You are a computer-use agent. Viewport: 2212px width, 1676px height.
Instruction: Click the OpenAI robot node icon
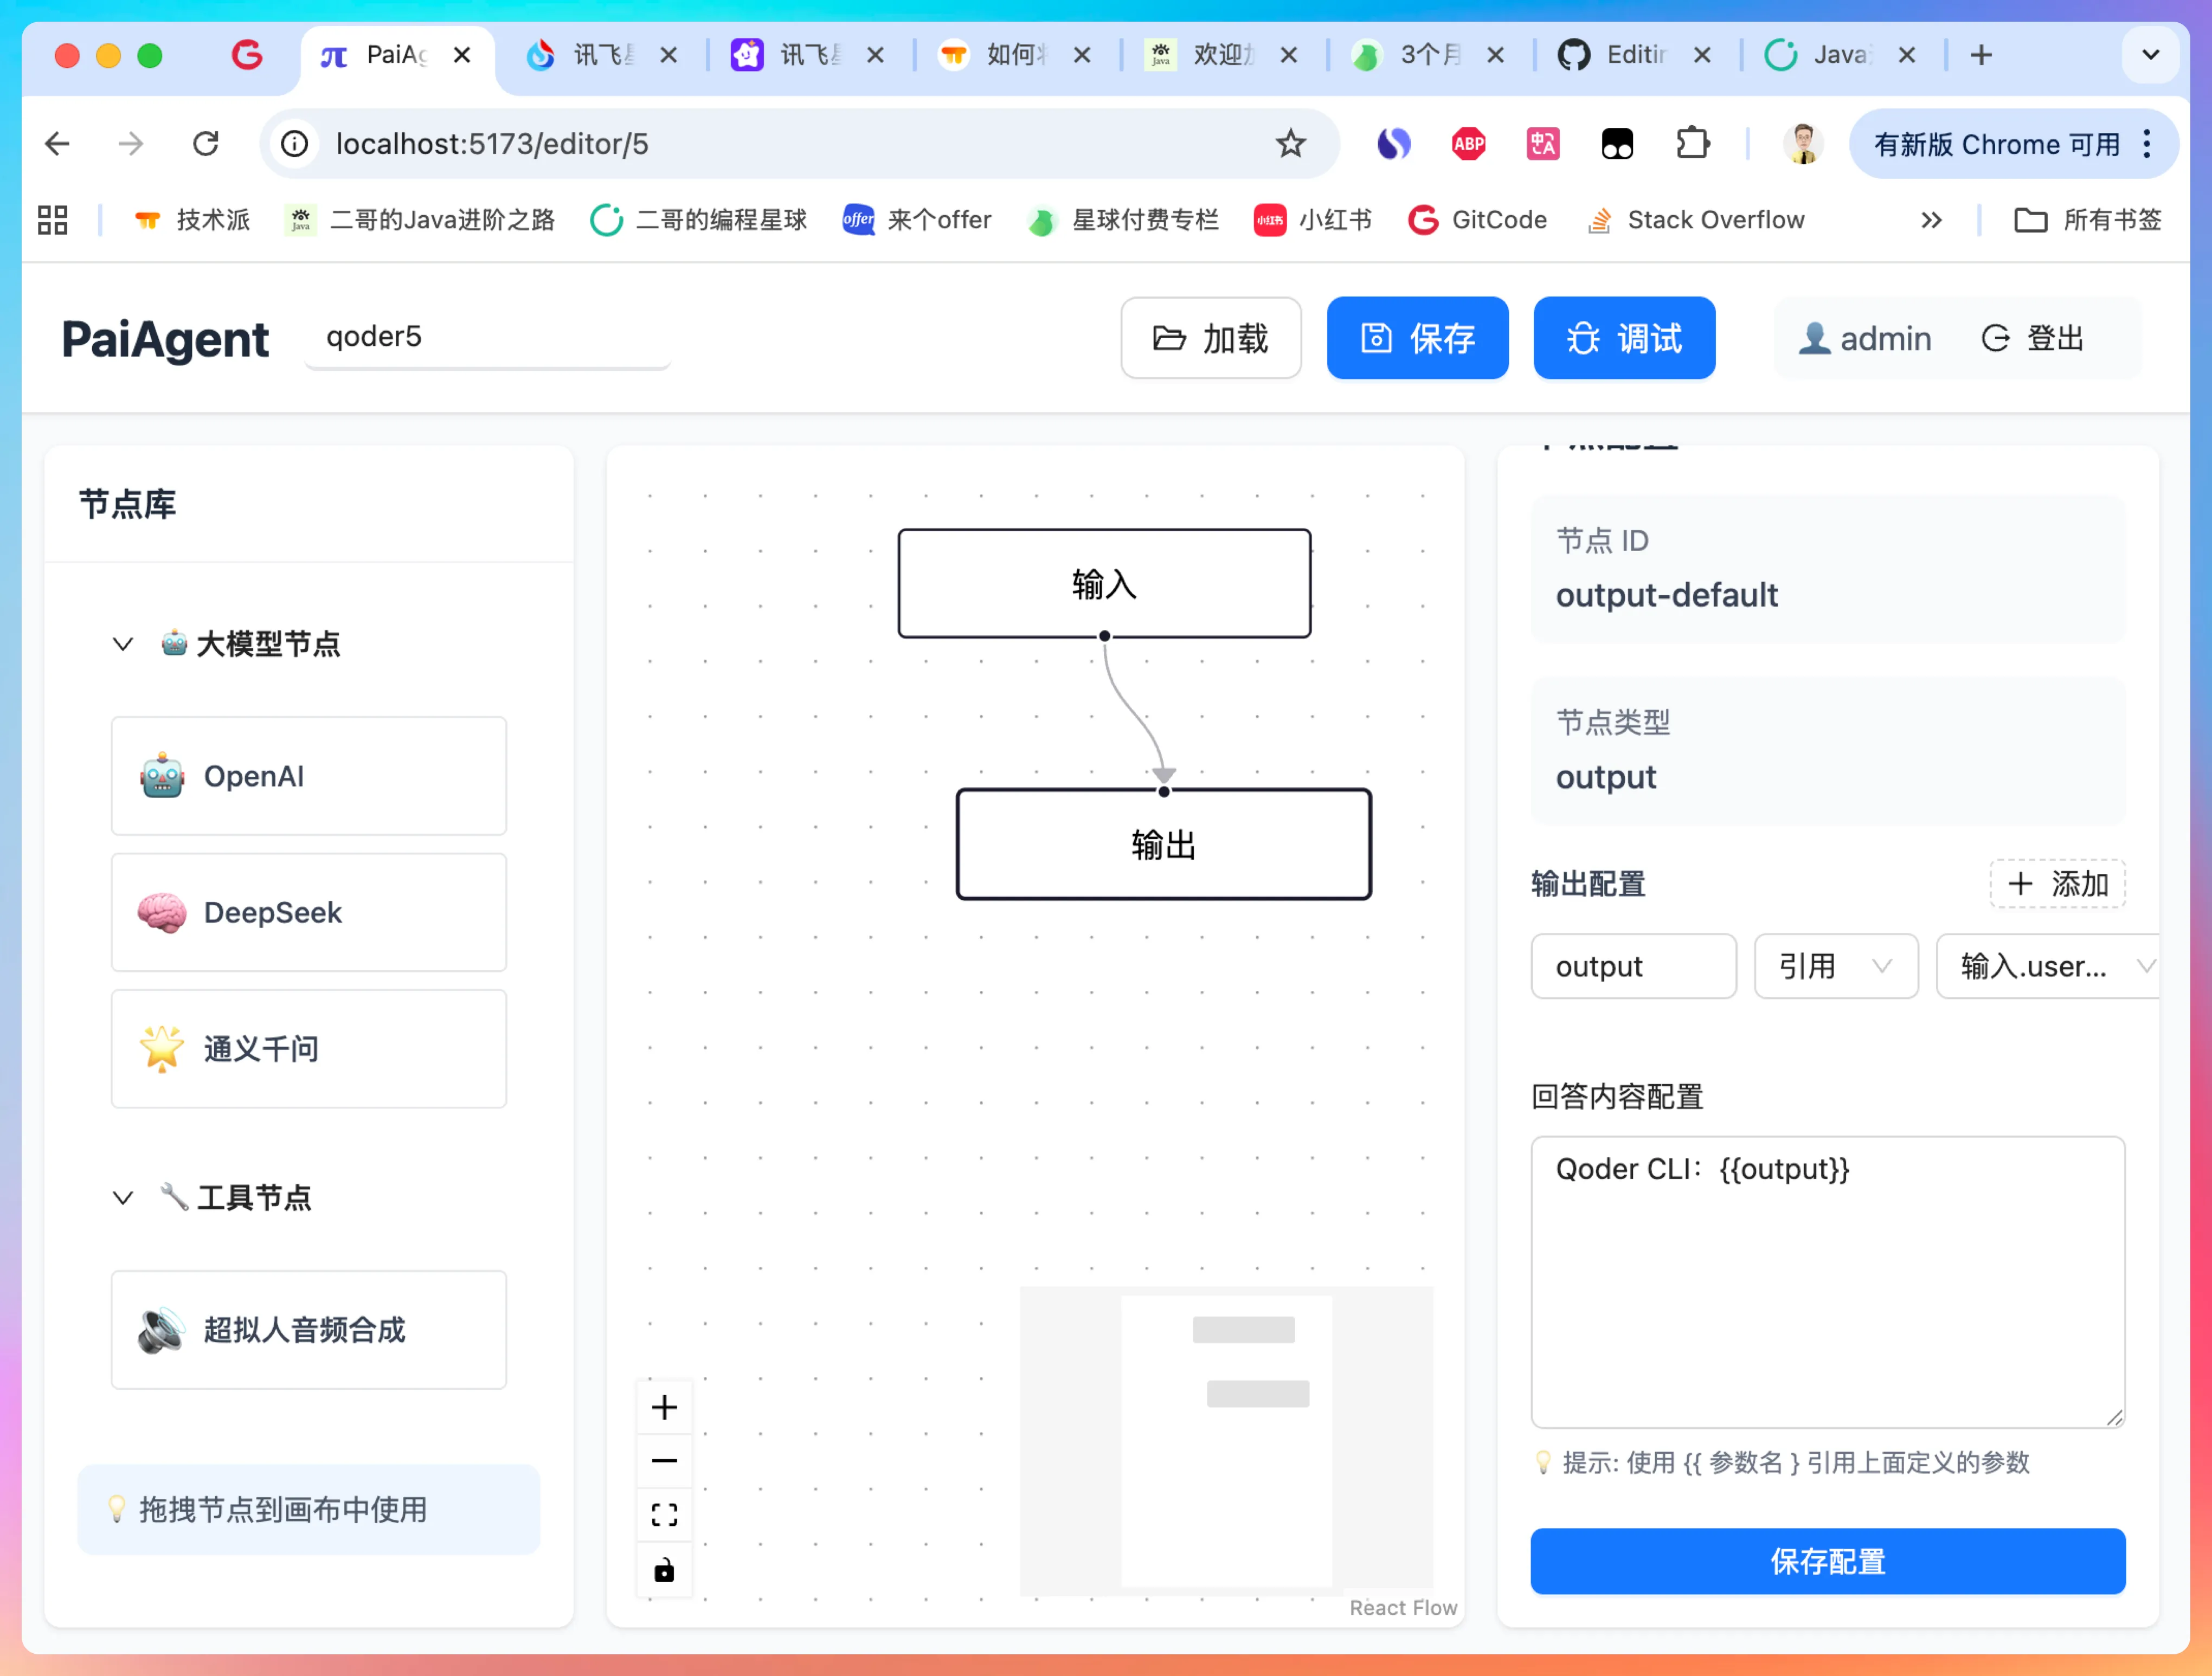[x=162, y=776]
